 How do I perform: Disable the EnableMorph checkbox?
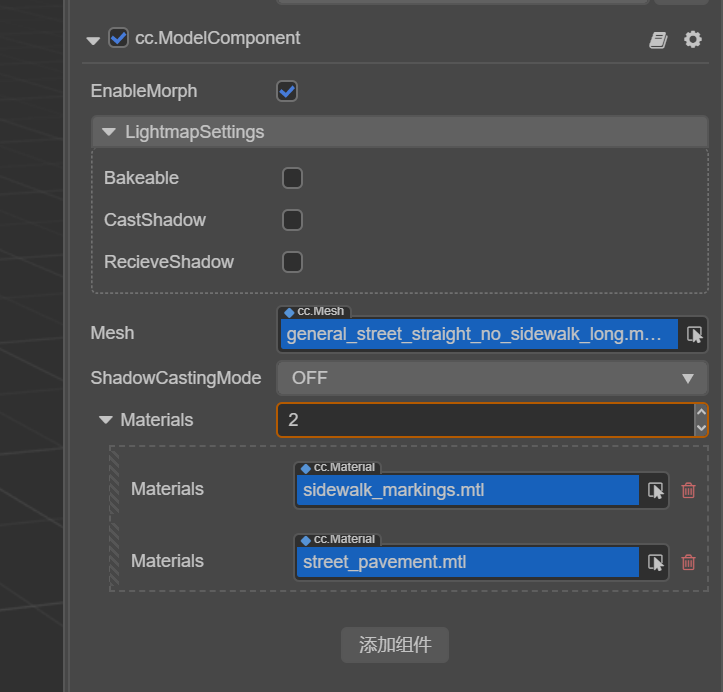(x=287, y=91)
